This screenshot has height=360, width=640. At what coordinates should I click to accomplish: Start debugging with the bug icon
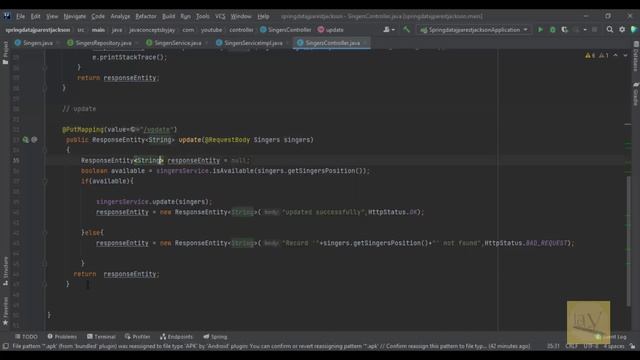[552, 29]
